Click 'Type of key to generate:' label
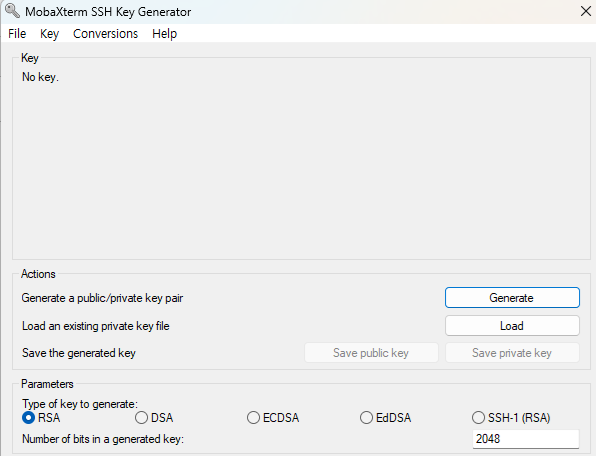 pos(80,404)
